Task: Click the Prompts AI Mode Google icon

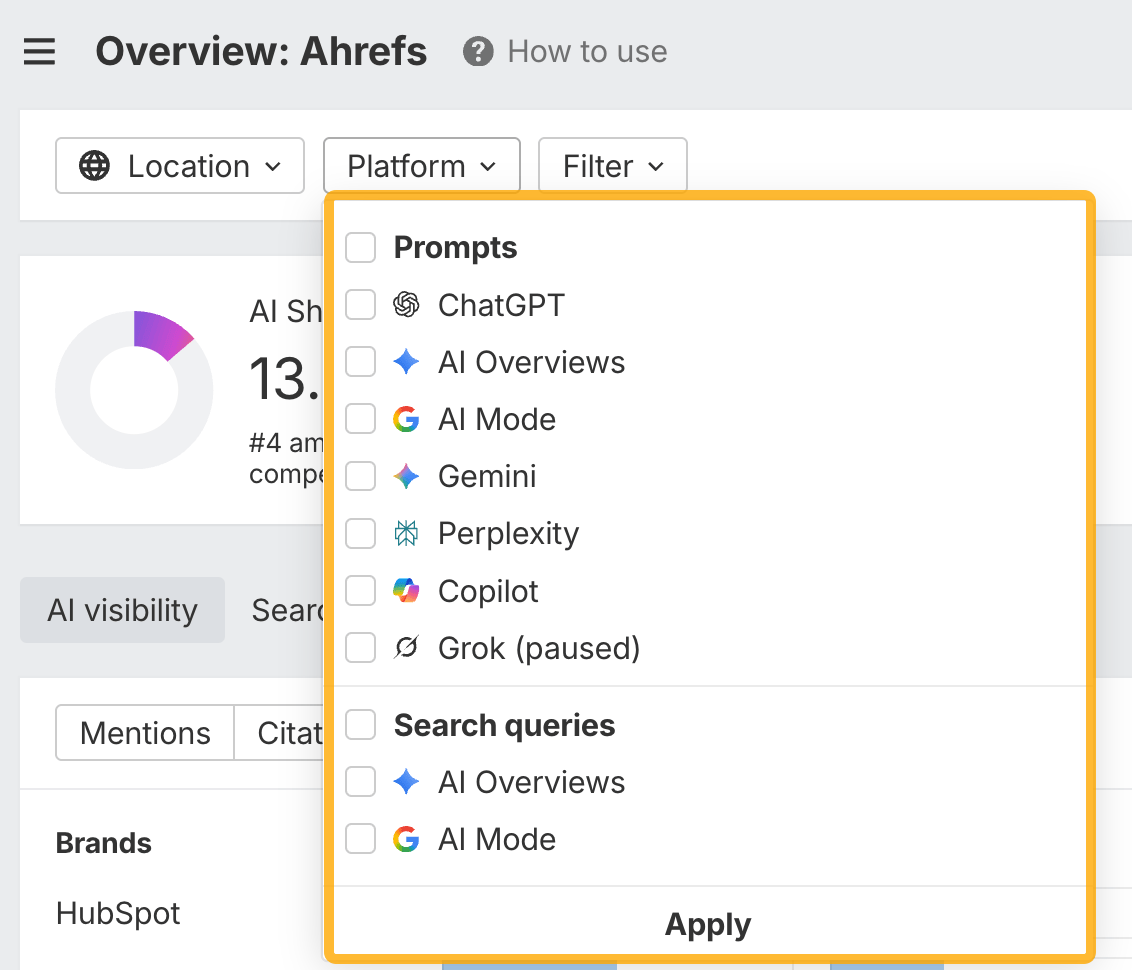Action: point(406,419)
